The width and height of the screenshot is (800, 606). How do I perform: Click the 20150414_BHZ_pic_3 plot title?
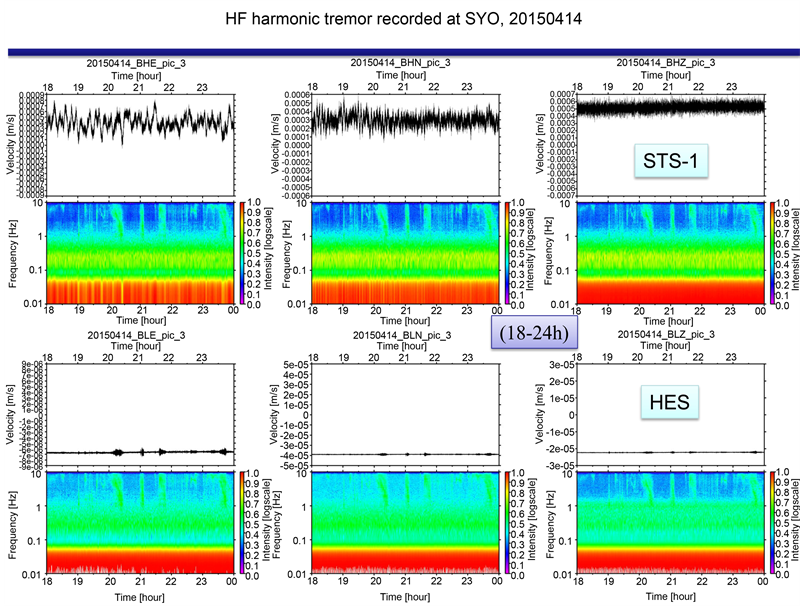tap(670, 62)
